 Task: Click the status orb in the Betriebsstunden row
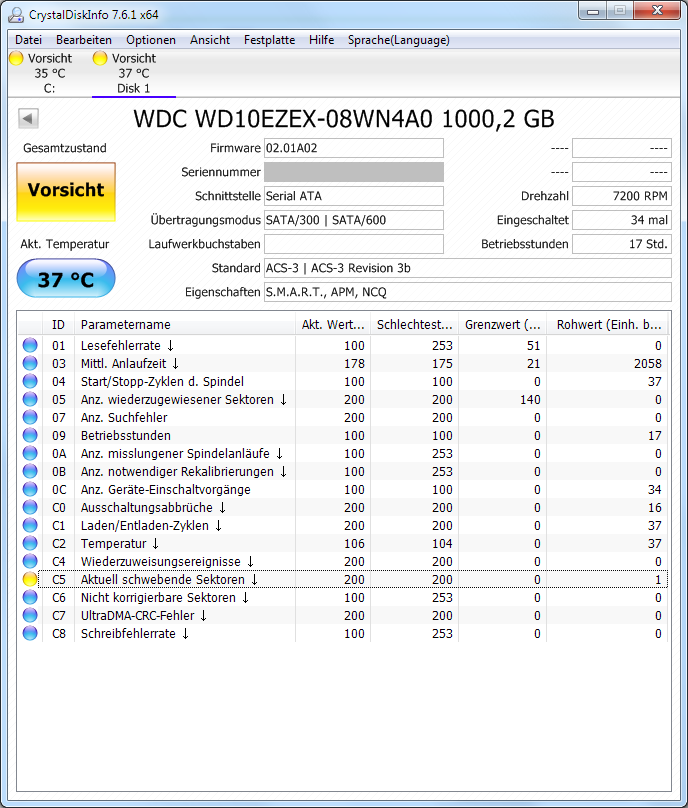pos(30,435)
